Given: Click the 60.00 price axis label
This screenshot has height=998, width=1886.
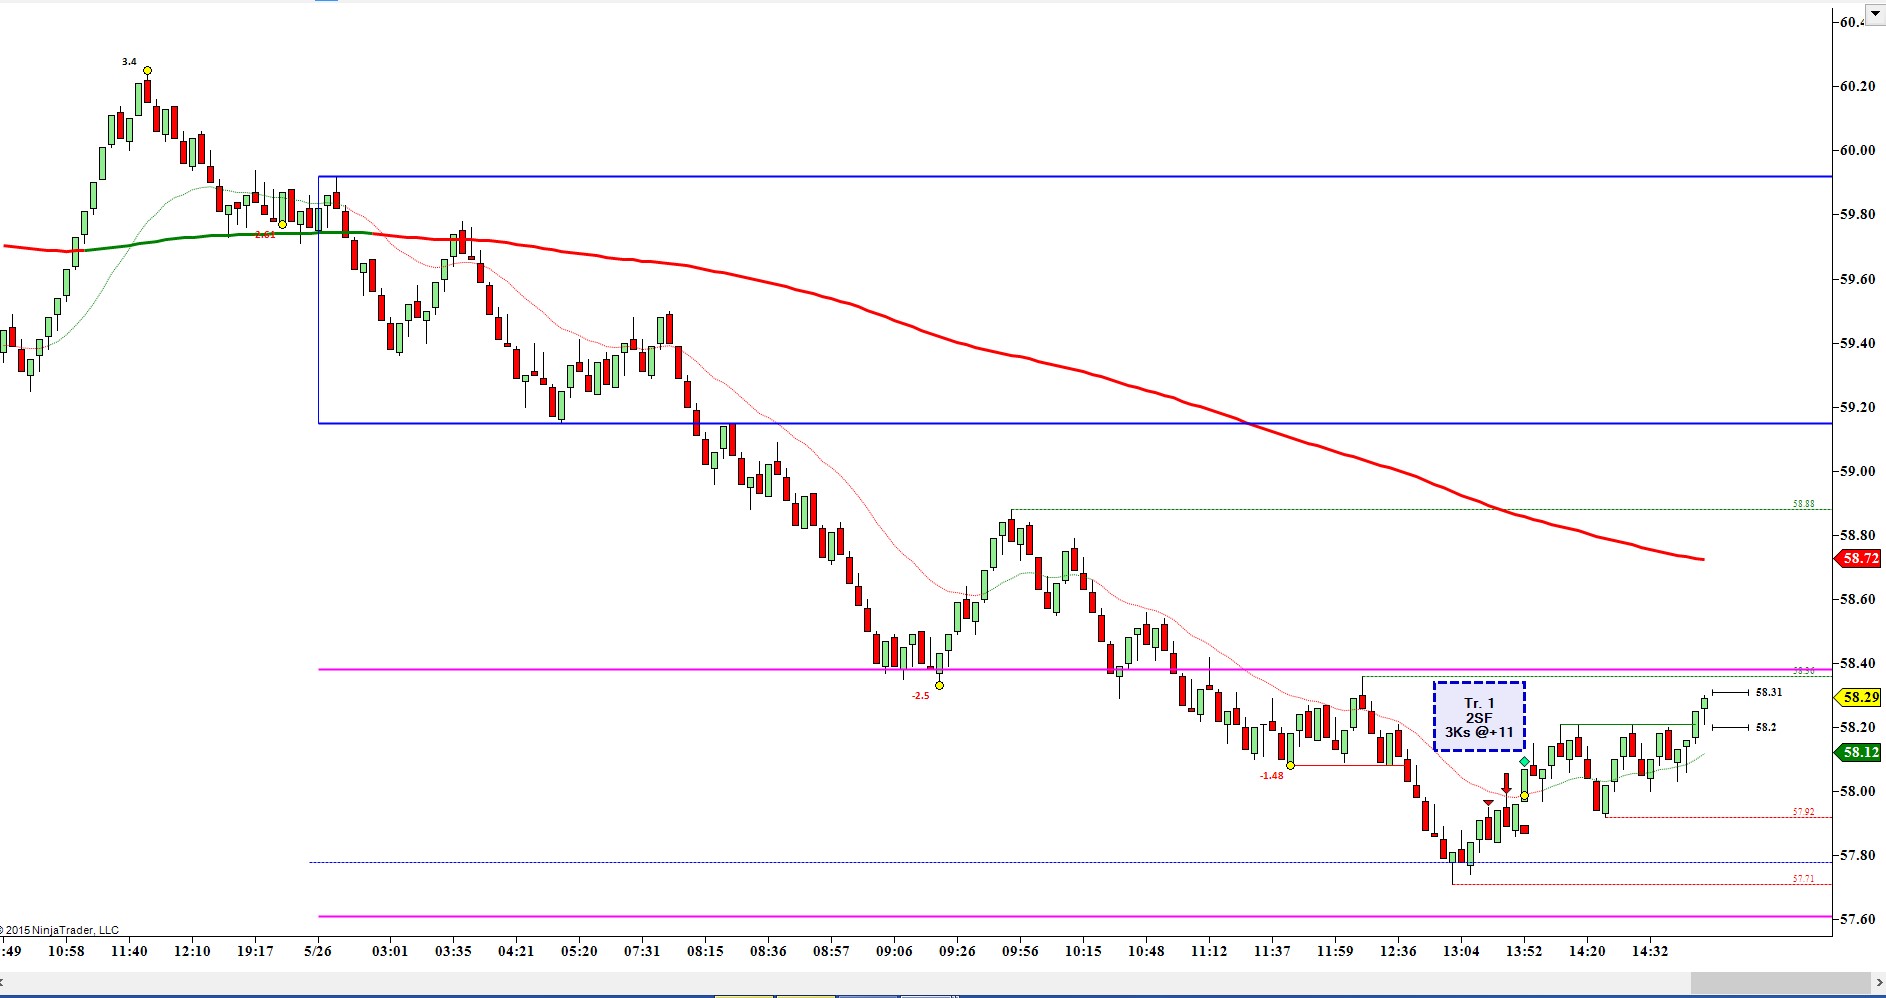Looking at the screenshot, I should point(1858,150).
